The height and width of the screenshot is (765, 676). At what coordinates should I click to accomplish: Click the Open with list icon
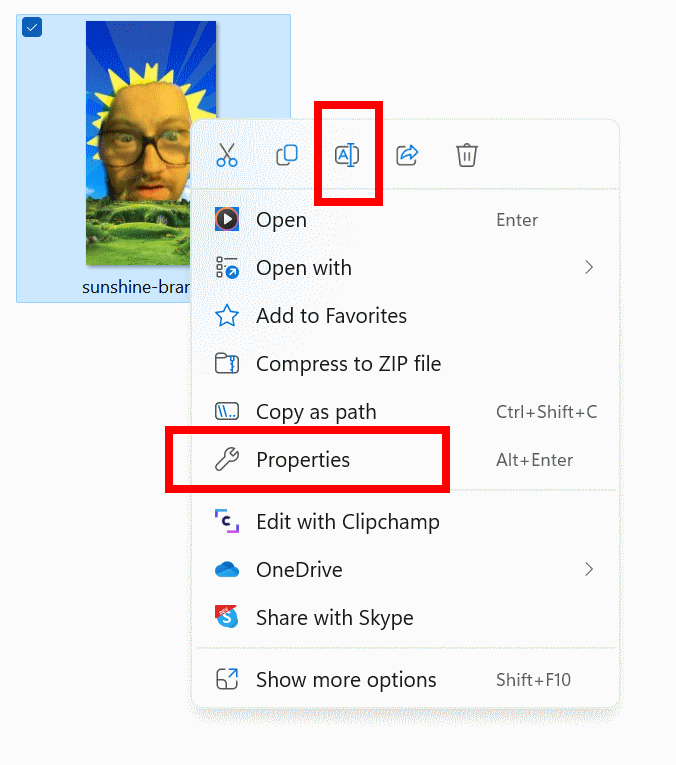pos(227,267)
